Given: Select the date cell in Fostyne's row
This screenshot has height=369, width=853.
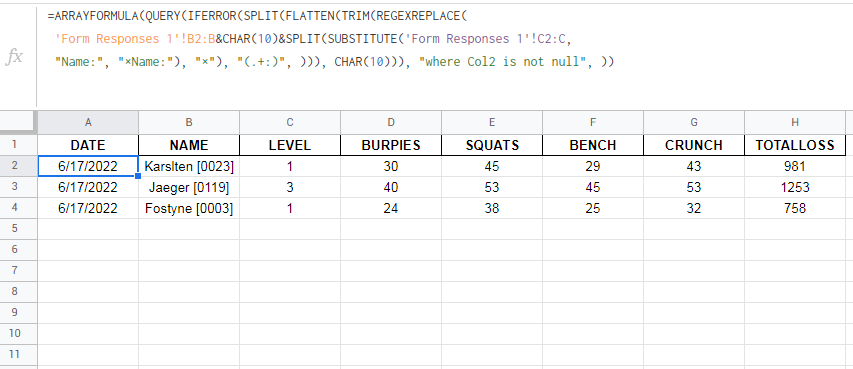Looking at the screenshot, I should pyautogui.click(x=88, y=208).
